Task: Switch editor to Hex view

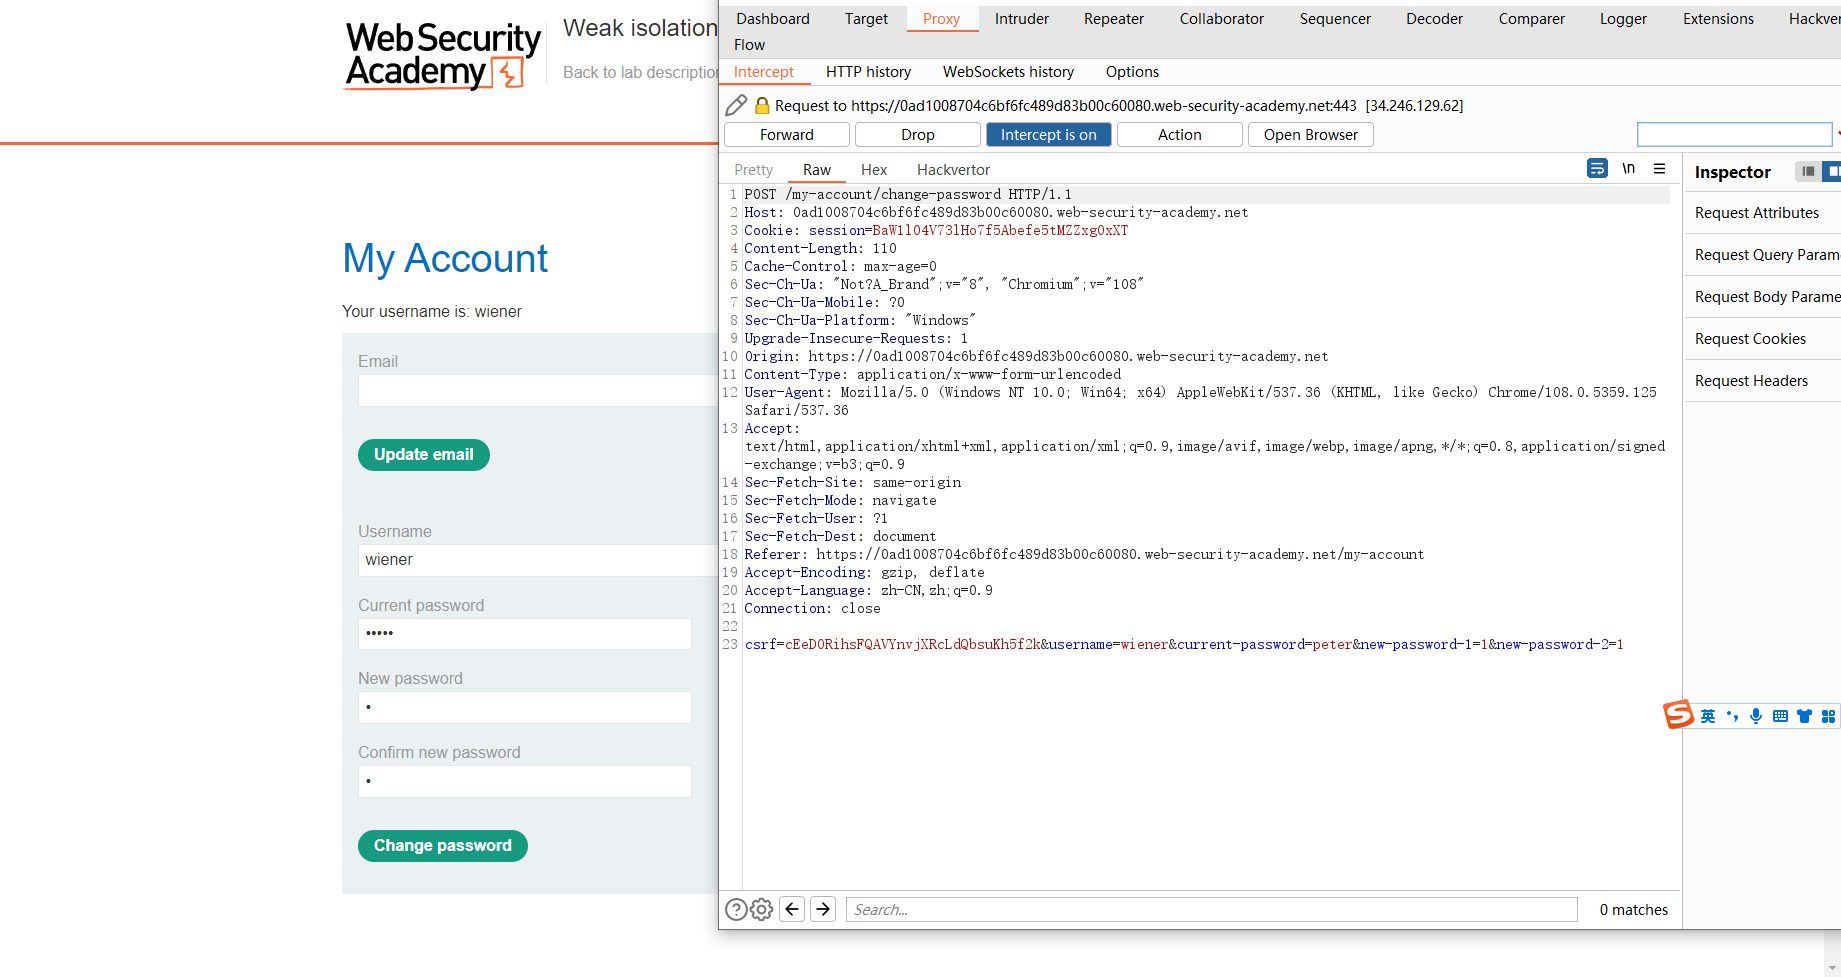Action: pyautogui.click(x=874, y=170)
